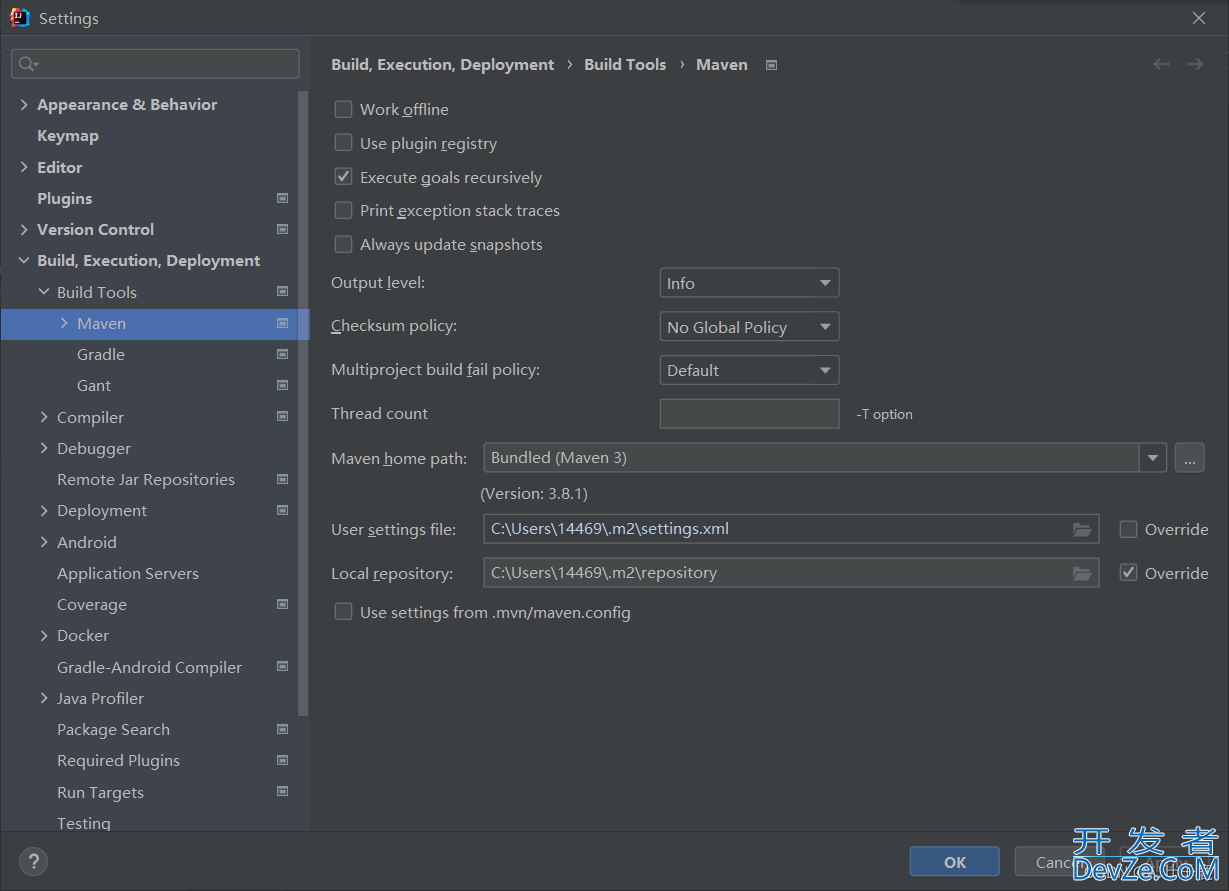
Task: Click the Thread count input field
Action: pos(749,414)
